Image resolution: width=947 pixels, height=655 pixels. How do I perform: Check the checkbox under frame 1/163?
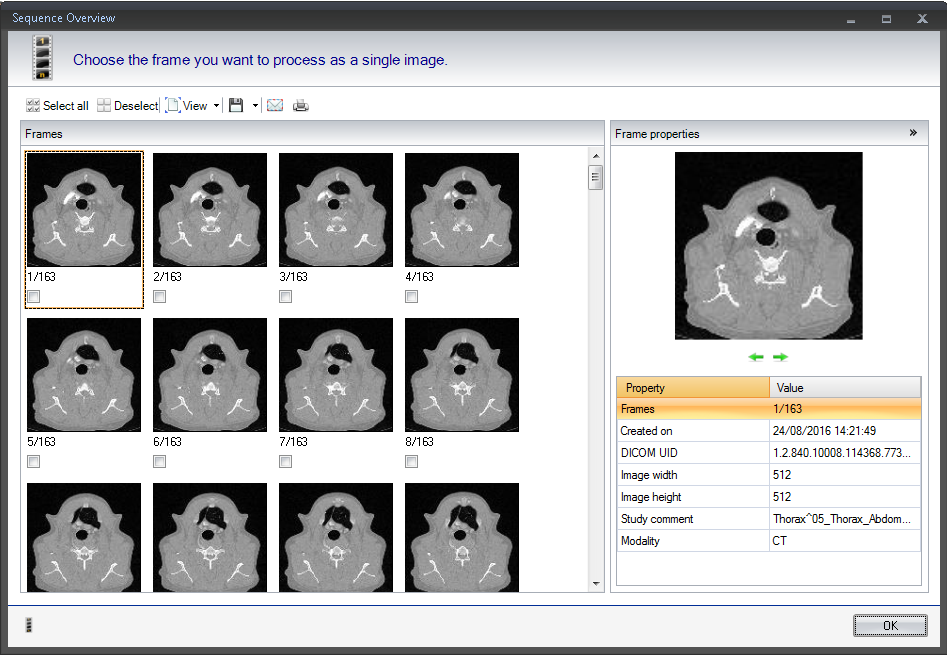(34, 297)
